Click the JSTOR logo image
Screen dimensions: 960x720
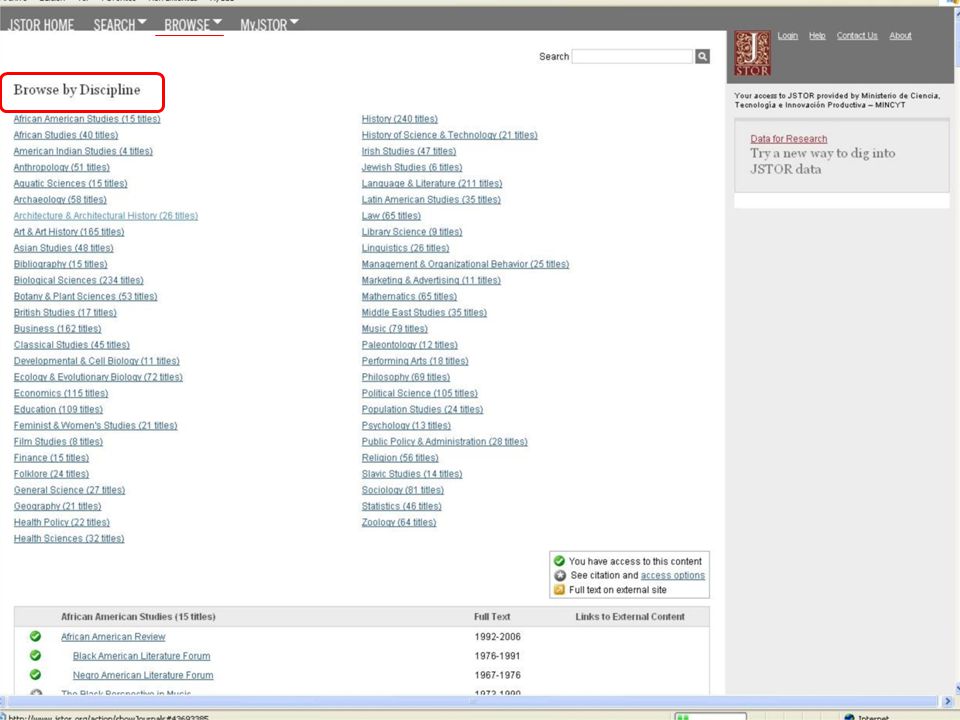(x=752, y=54)
